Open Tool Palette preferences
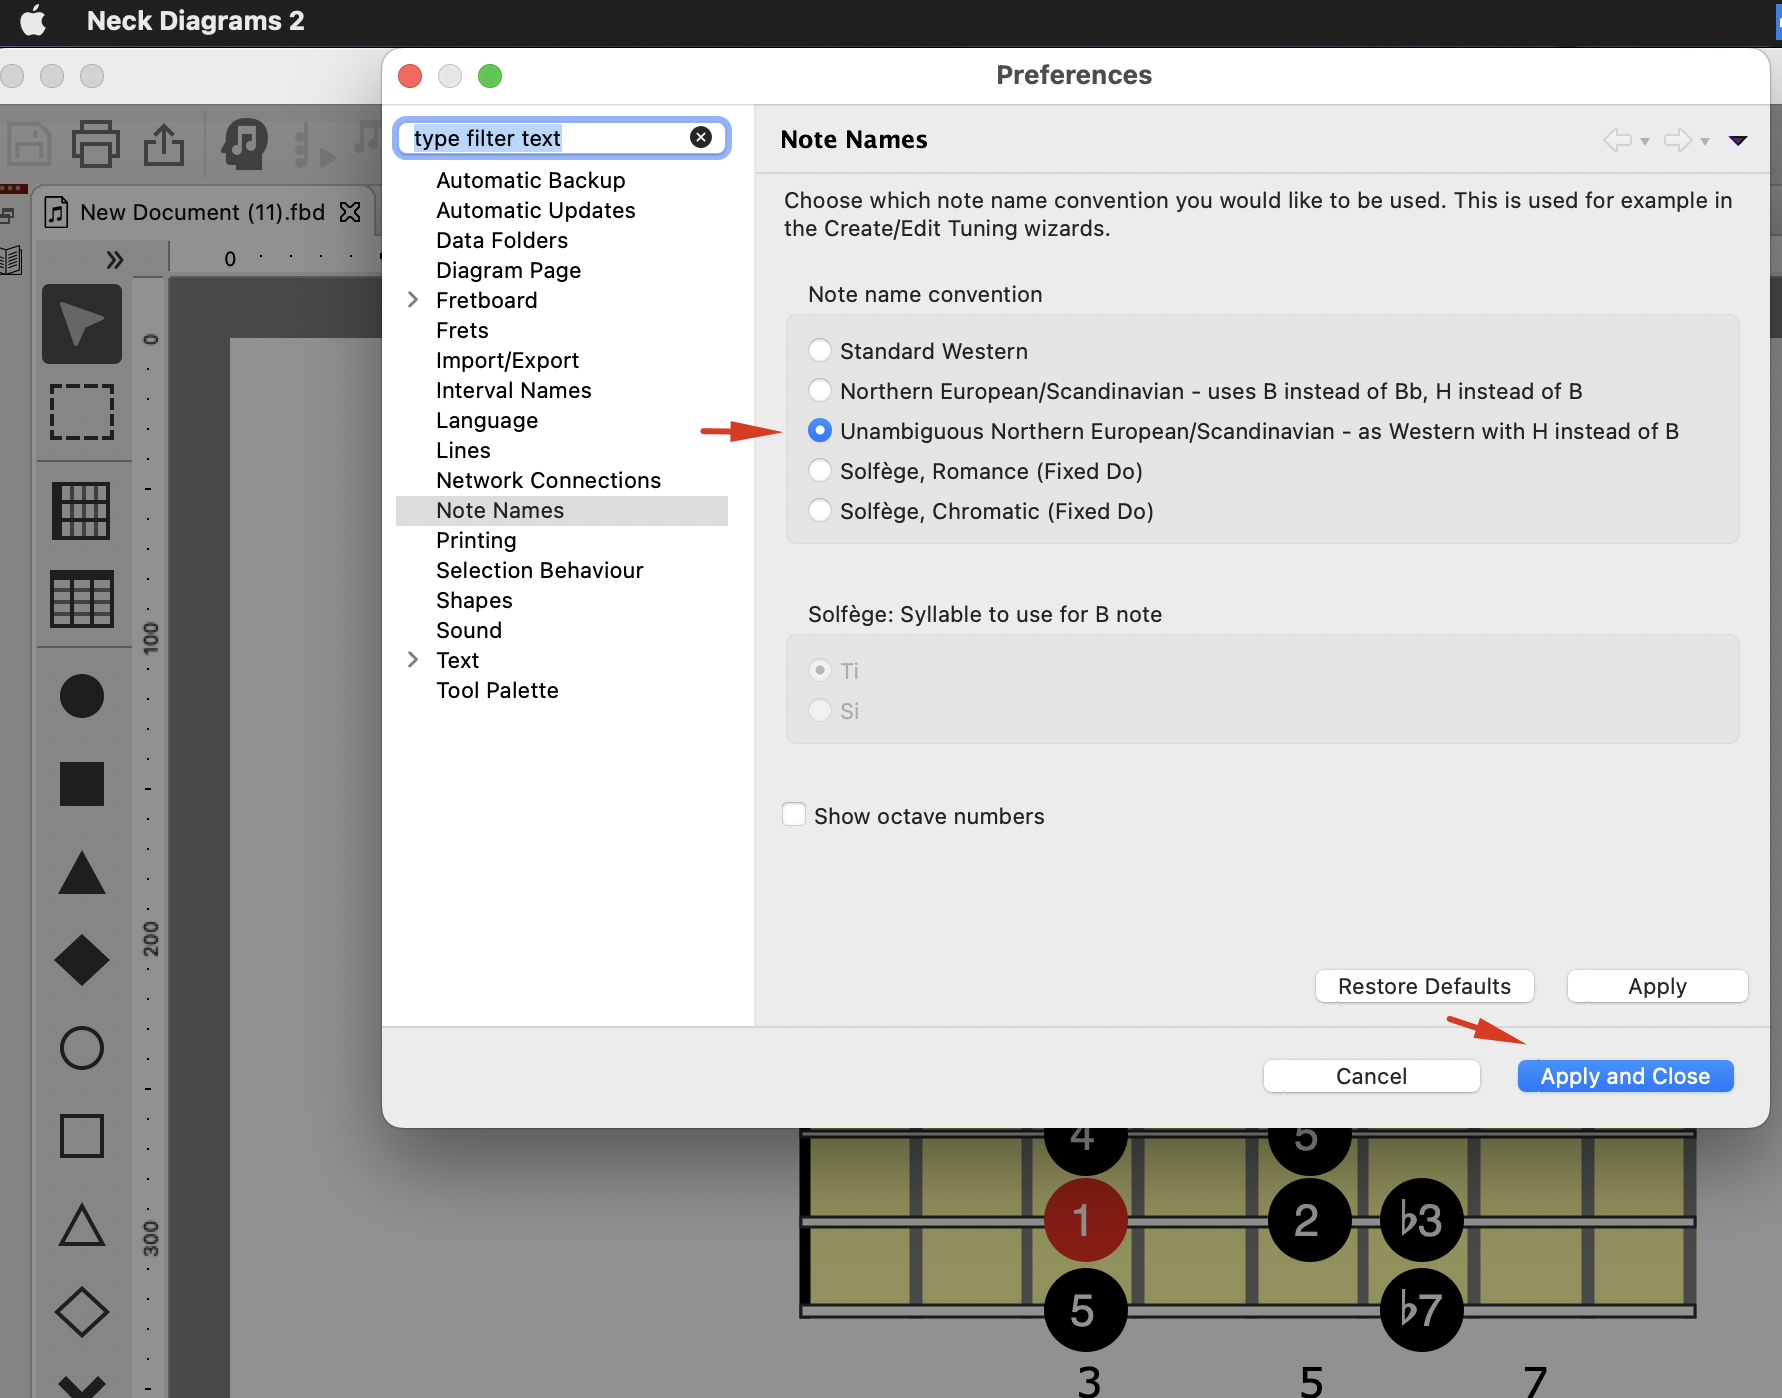Viewport: 1782px width, 1398px height. click(x=498, y=690)
